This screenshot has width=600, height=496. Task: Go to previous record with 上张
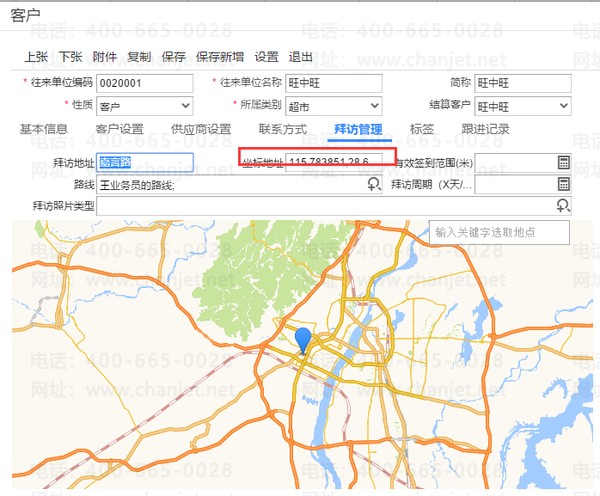pos(36,57)
